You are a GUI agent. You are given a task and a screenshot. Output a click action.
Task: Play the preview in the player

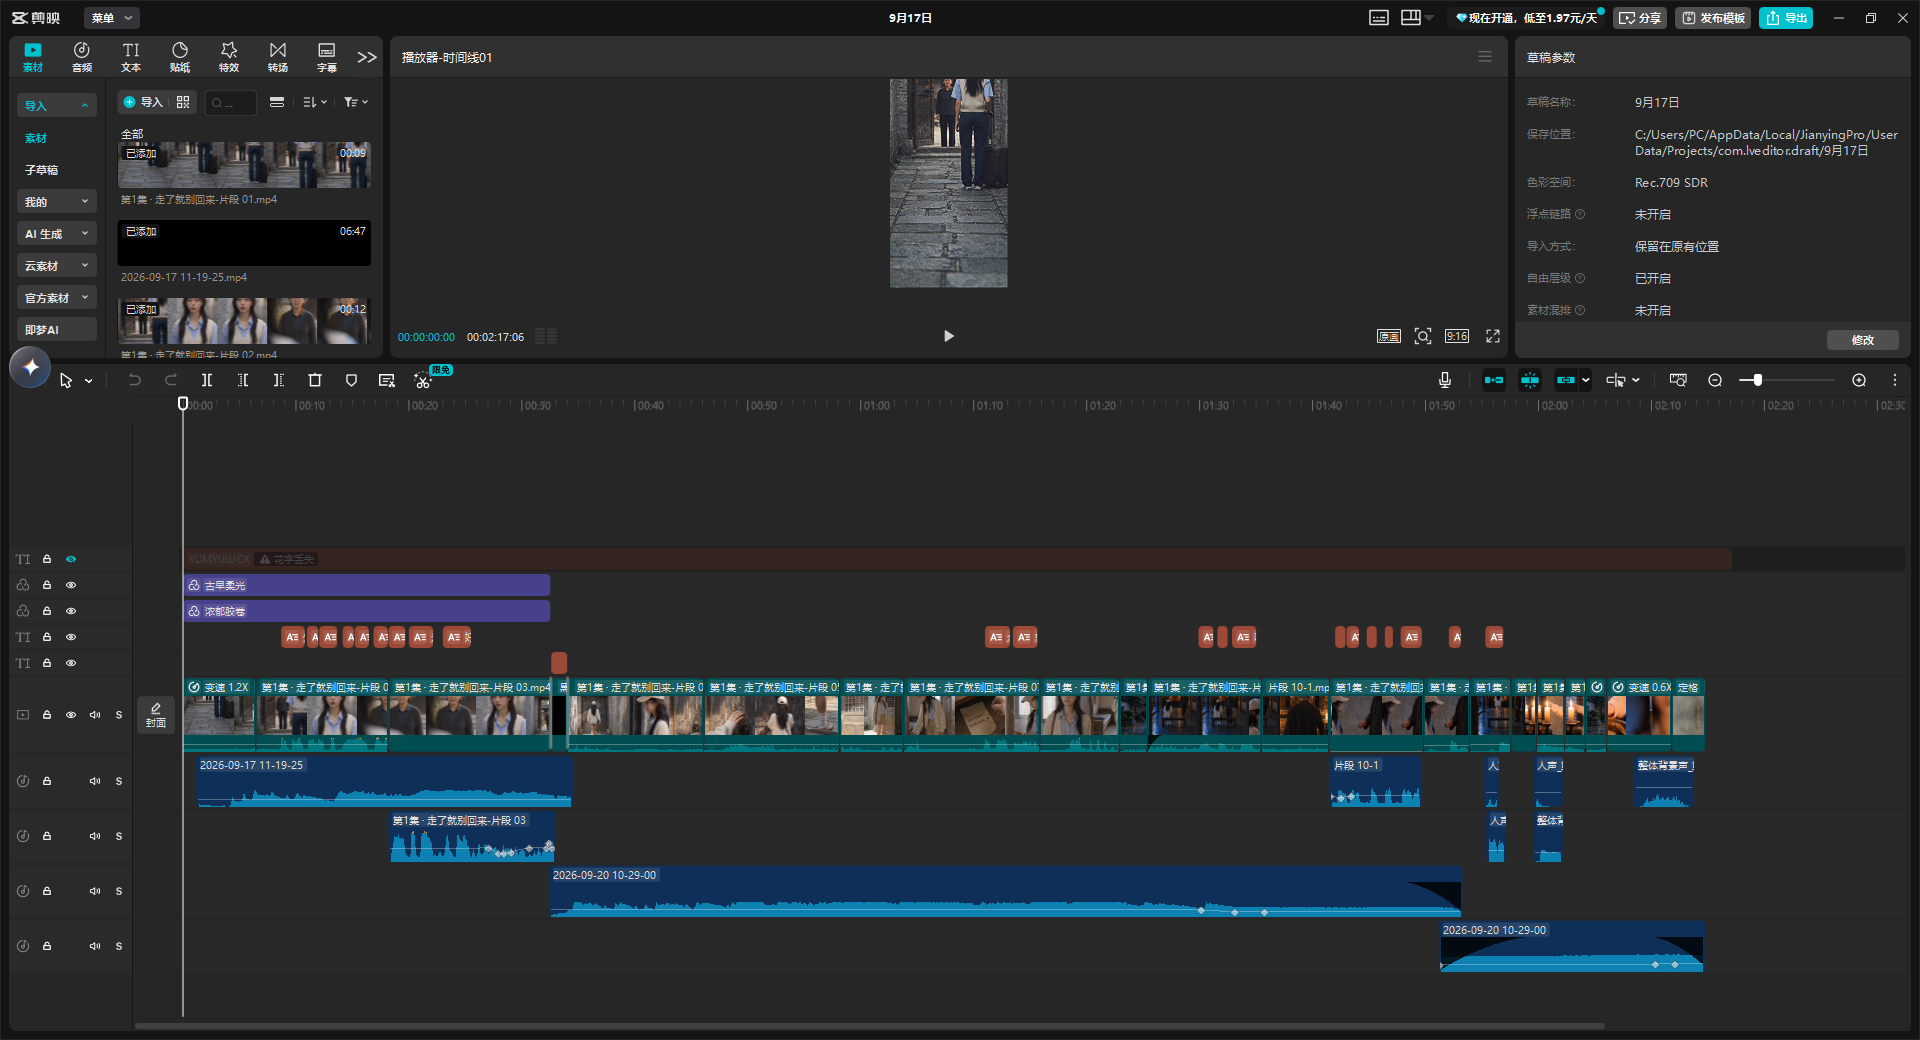pyautogui.click(x=949, y=336)
